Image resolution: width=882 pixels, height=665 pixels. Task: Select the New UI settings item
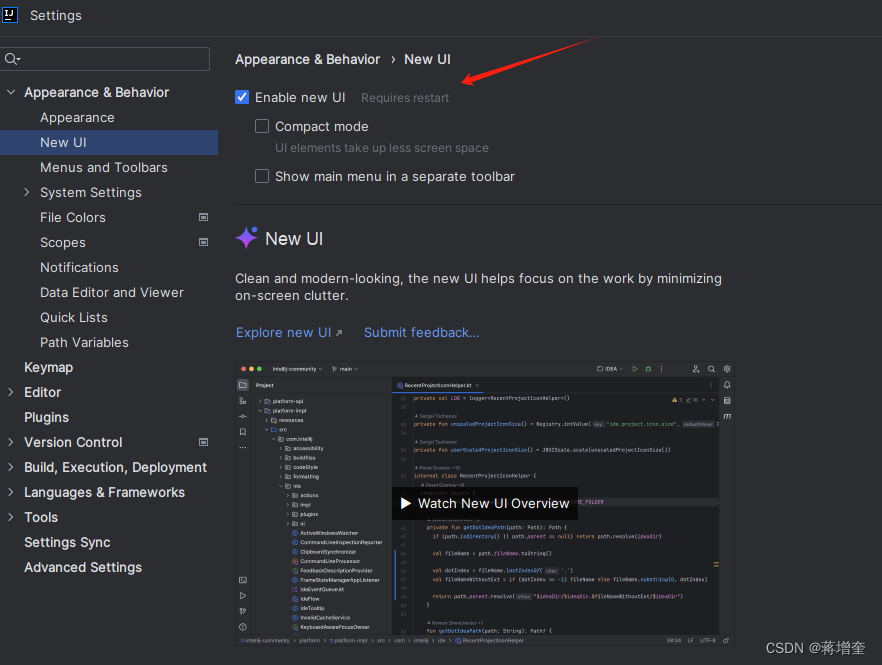(109, 142)
